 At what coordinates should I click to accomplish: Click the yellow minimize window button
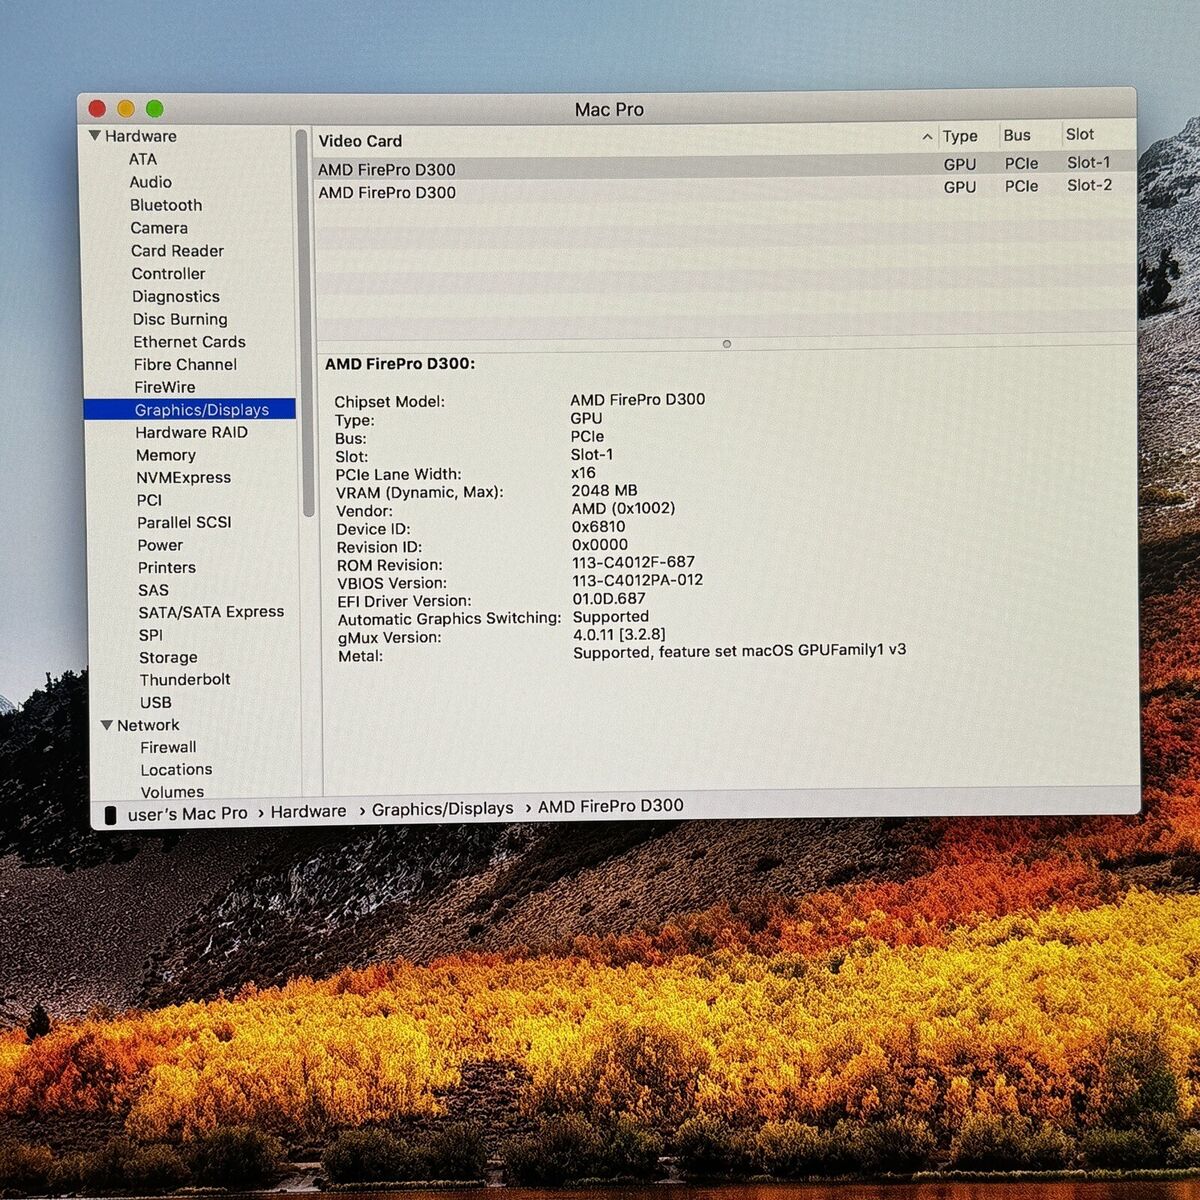click(126, 109)
